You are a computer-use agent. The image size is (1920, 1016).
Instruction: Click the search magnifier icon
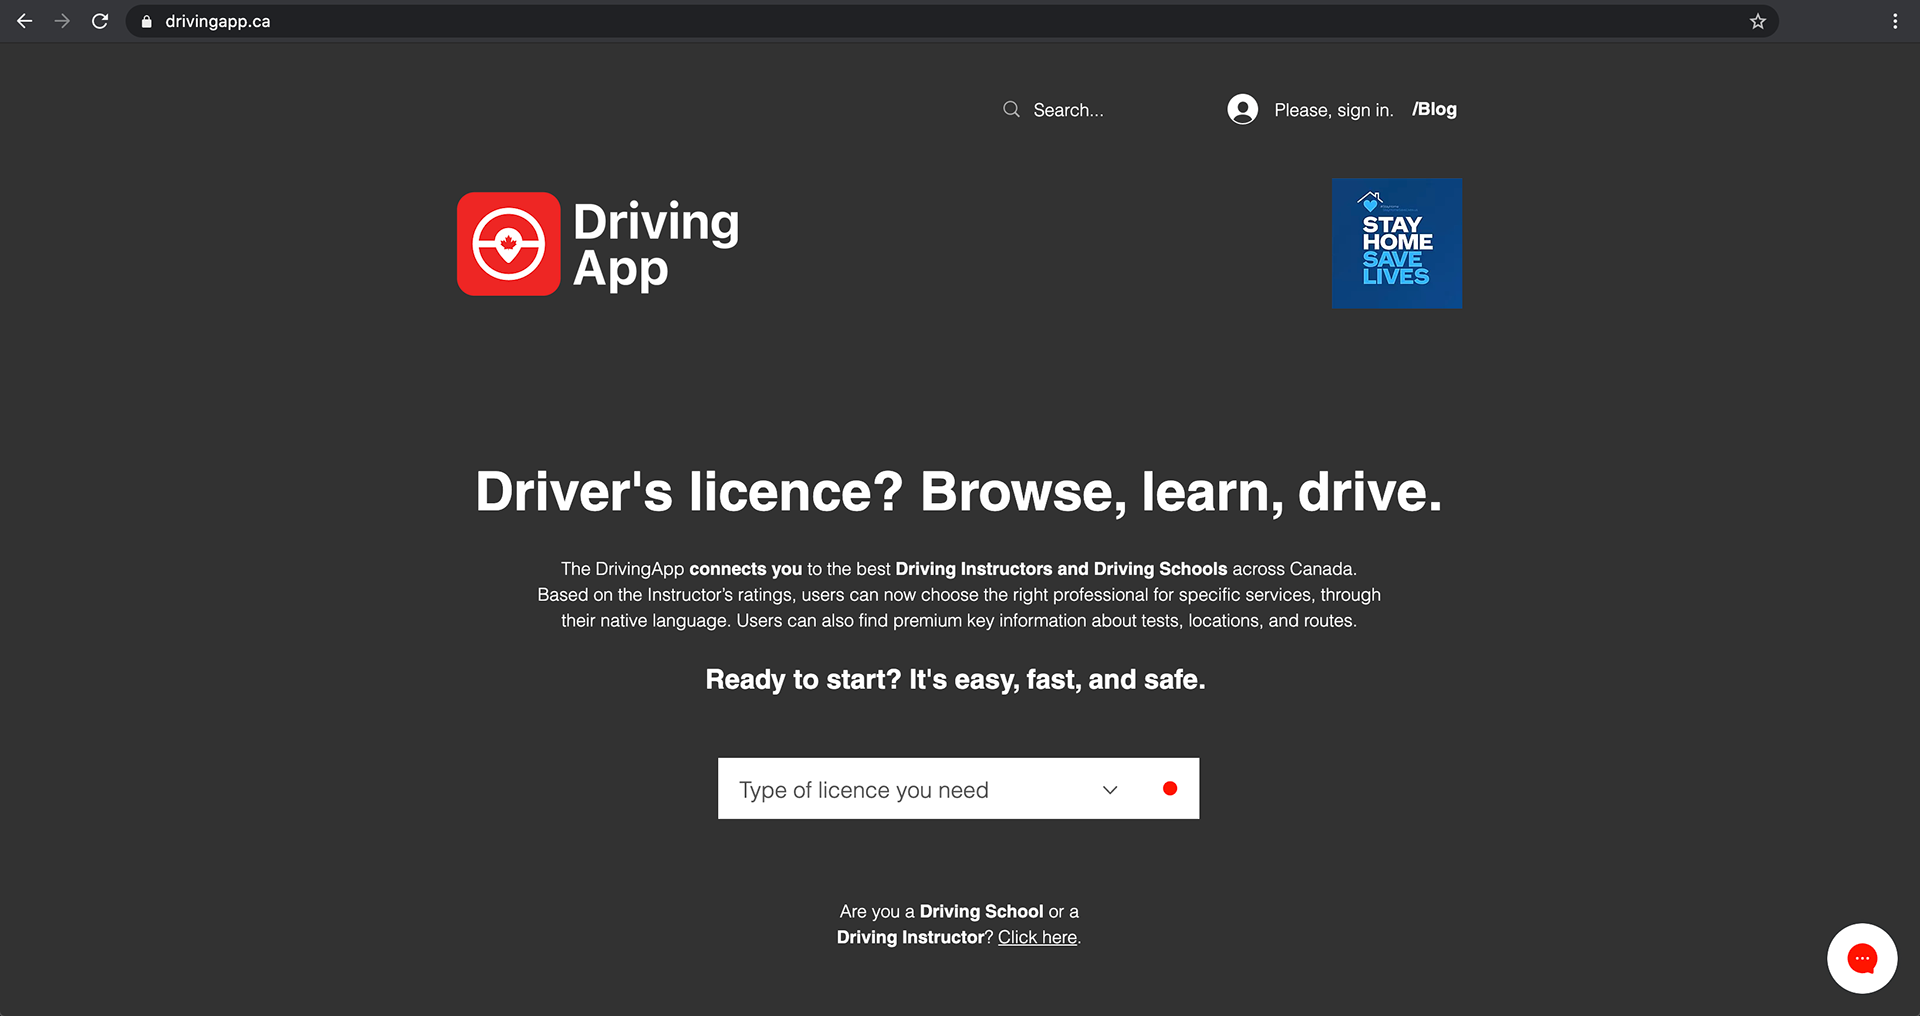[x=1012, y=109]
